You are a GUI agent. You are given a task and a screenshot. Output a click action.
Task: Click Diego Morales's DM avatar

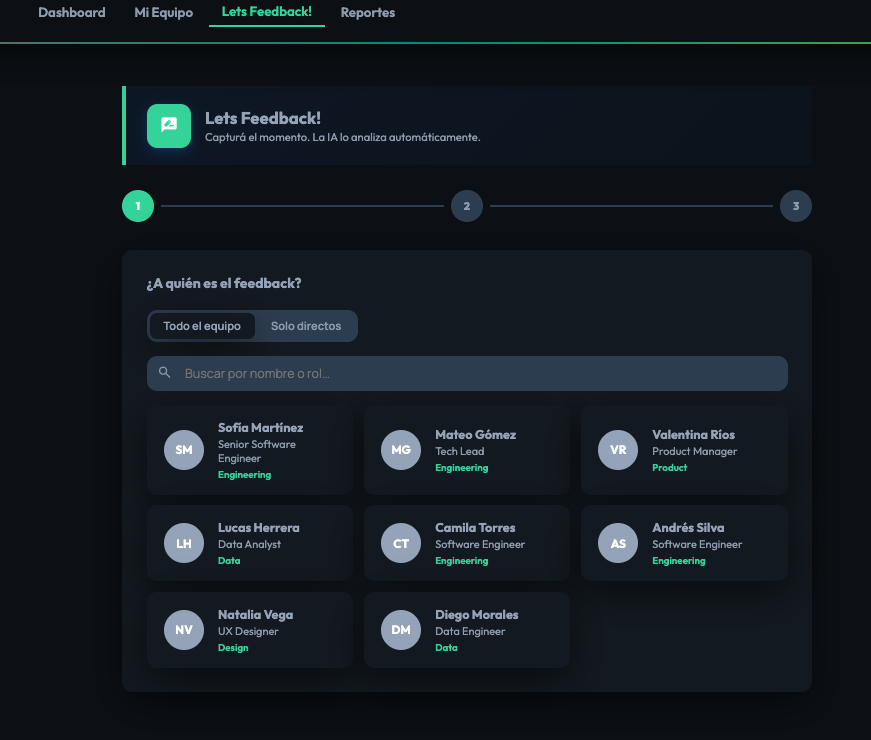point(400,630)
